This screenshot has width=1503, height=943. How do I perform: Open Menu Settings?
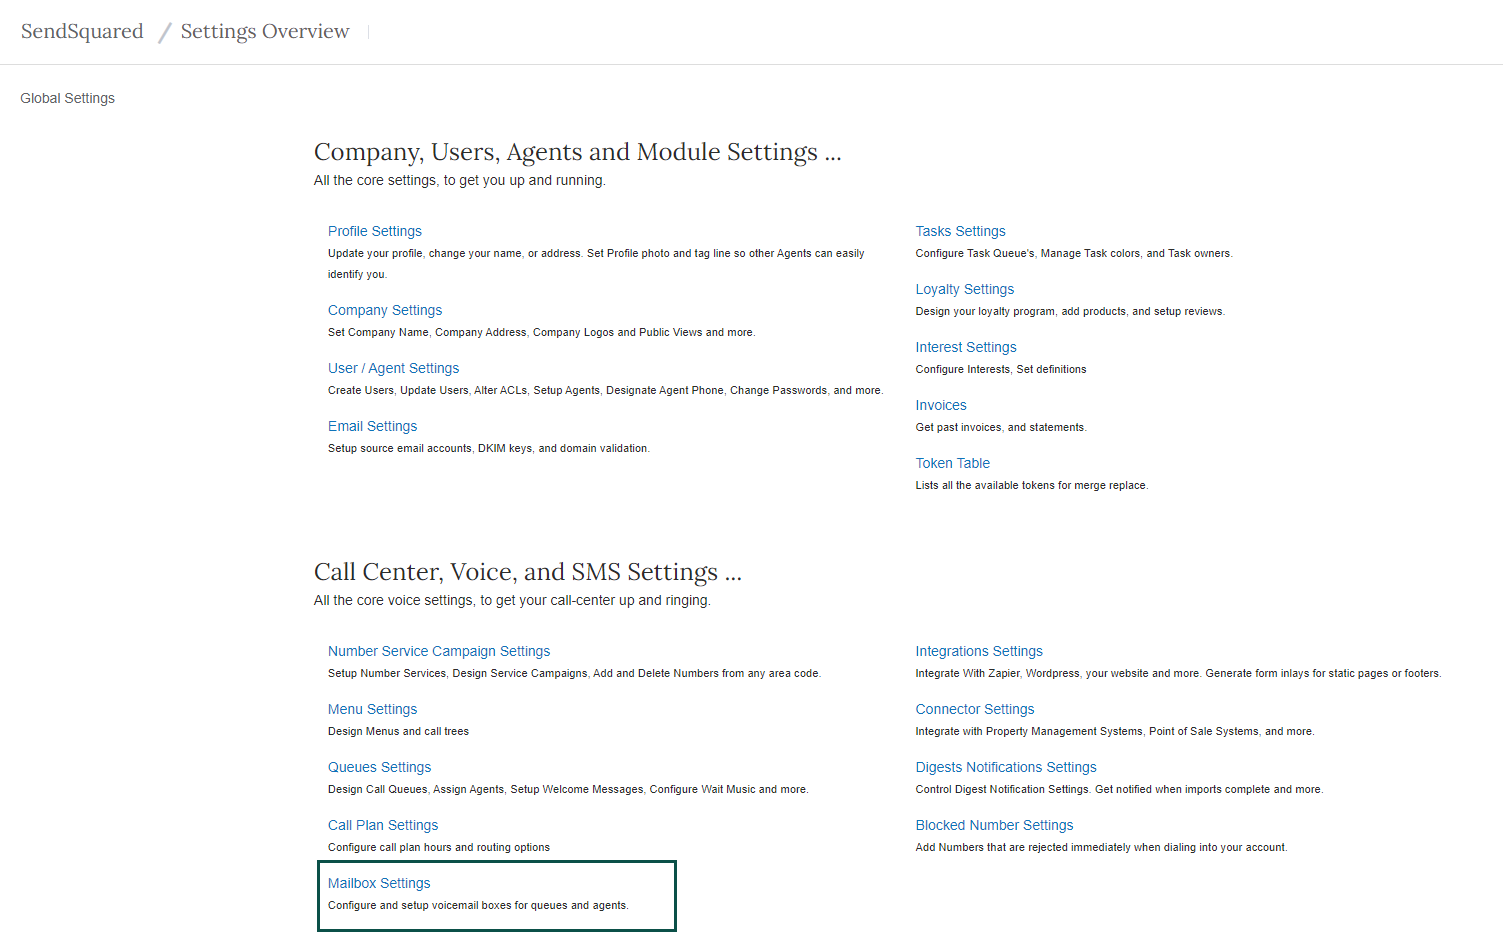(x=372, y=709)
